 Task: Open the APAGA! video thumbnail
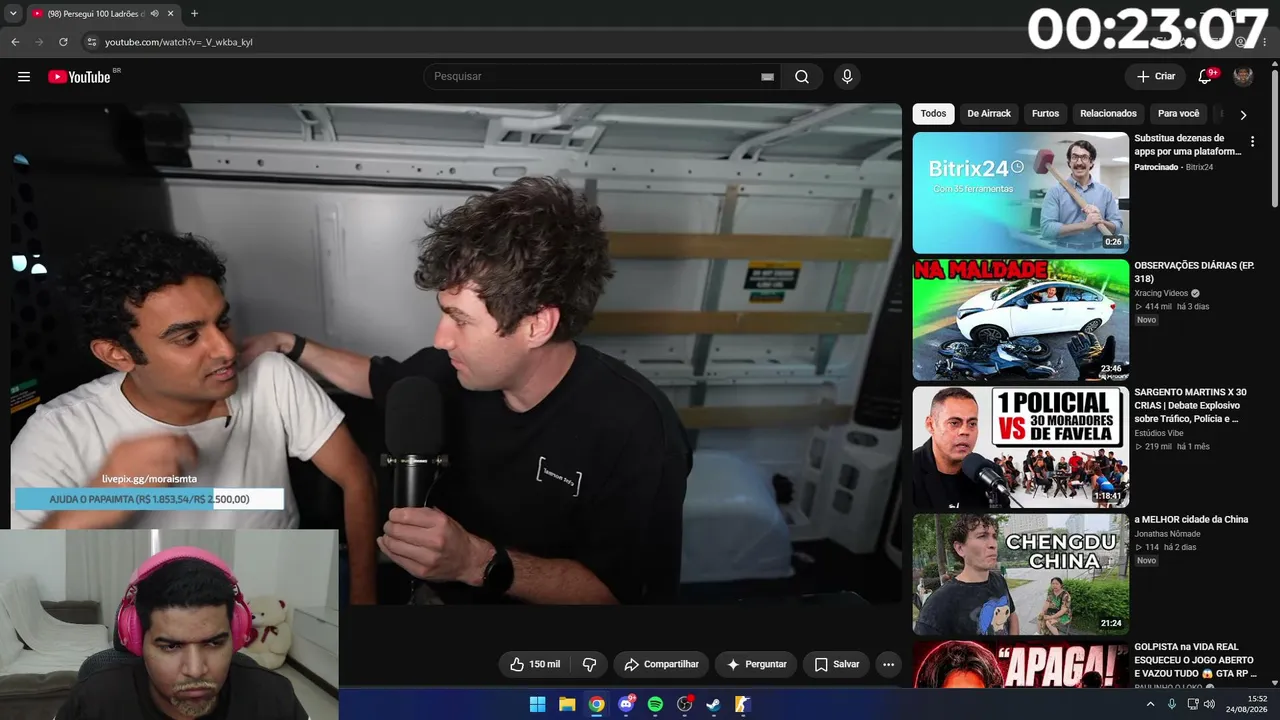coord(1020,664)
